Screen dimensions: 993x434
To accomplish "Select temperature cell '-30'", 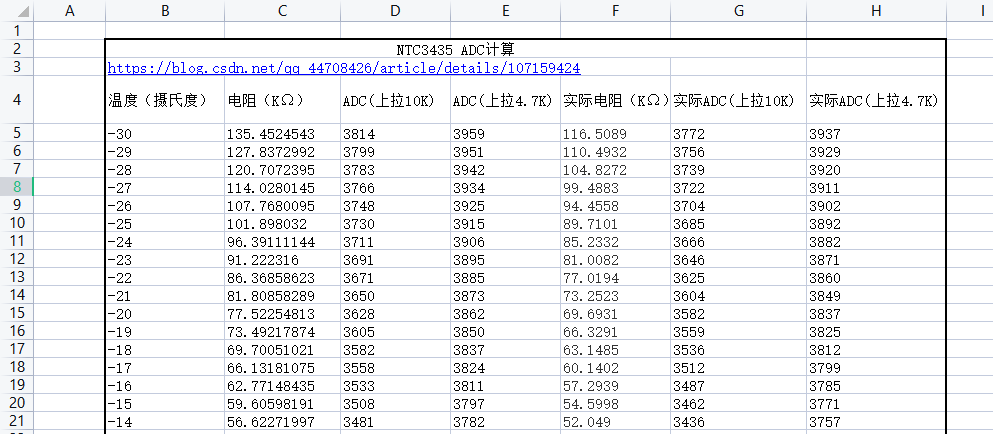I will [165, 134].
